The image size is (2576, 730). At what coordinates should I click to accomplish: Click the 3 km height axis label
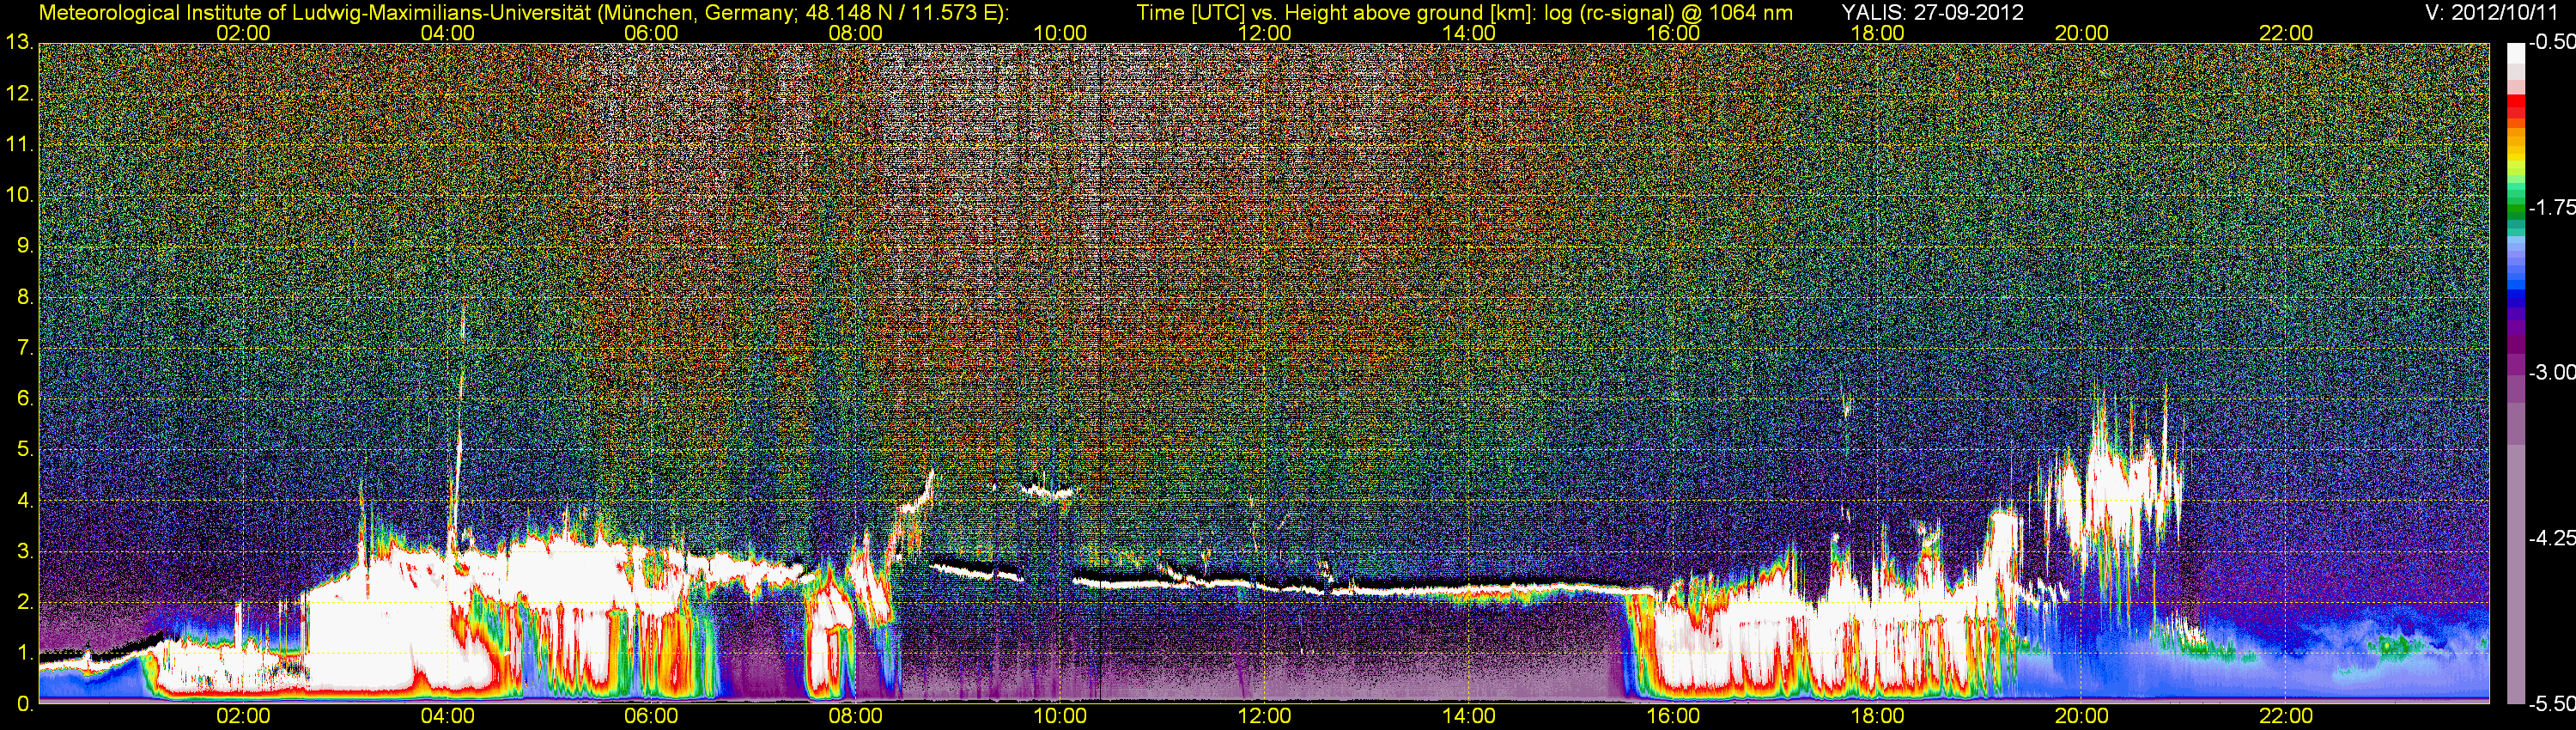tap(25, 551)
